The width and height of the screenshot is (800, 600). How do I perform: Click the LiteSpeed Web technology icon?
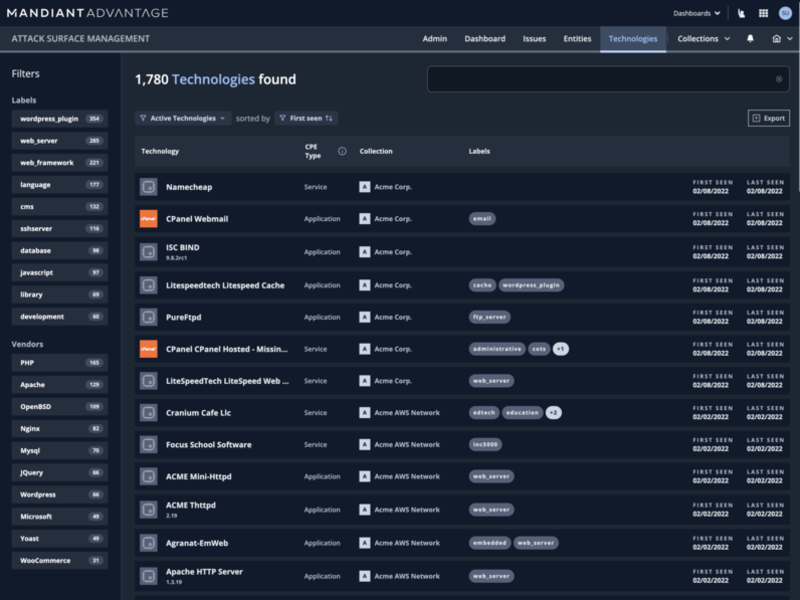click(x=148, y=381)
